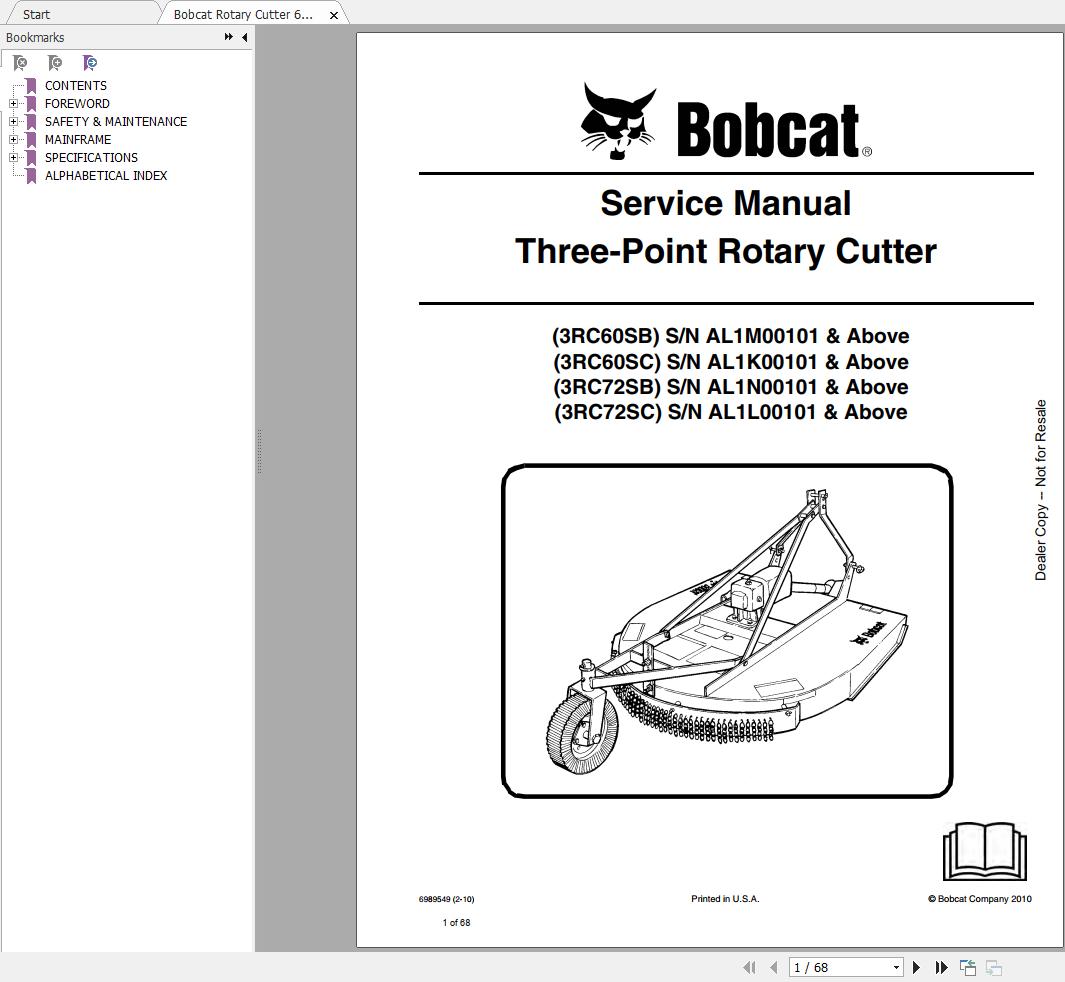The height and width of the screenshot is (982, 1065).
Task: Click the part number 6989549 (2-10) text
Action: click(446, 899)
